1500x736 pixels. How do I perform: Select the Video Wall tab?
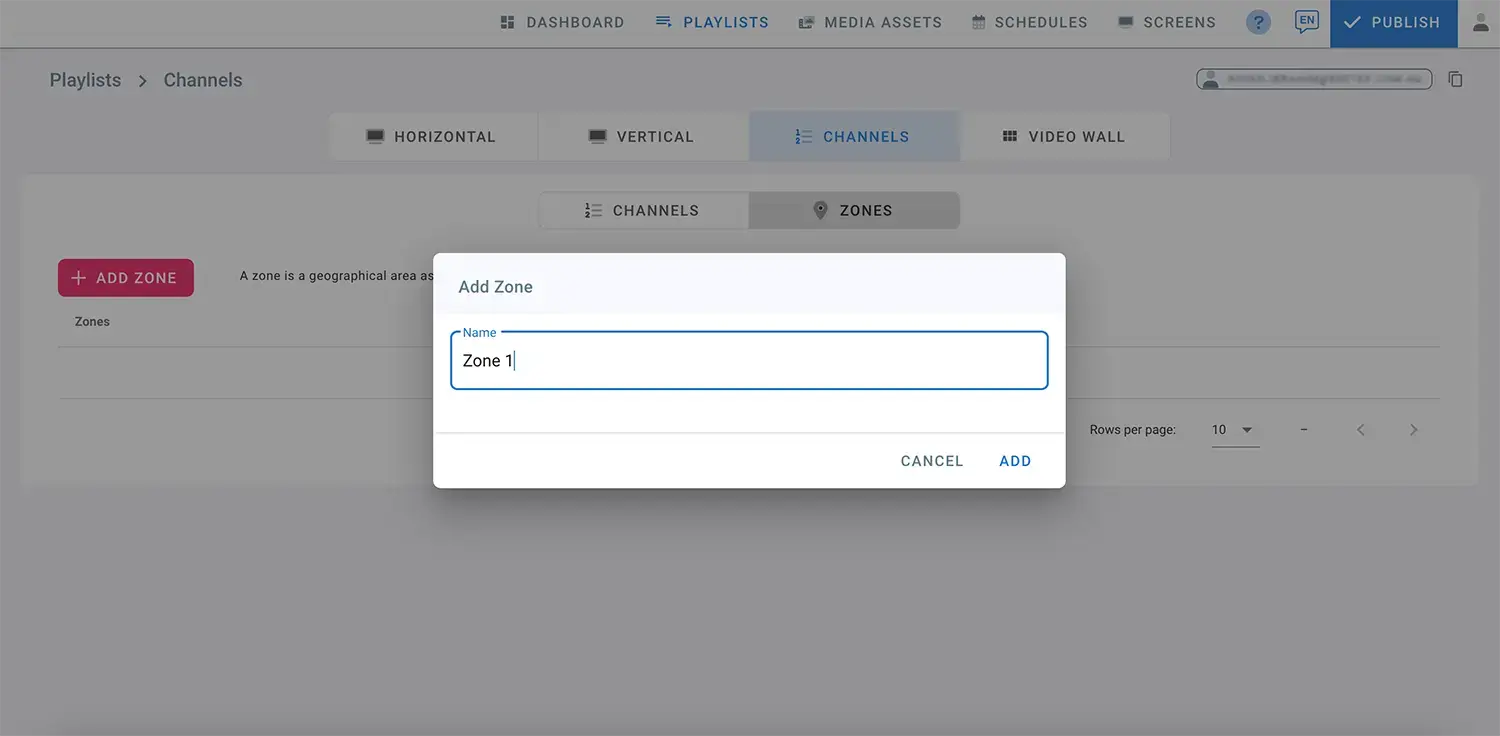tap(1064, 137)
